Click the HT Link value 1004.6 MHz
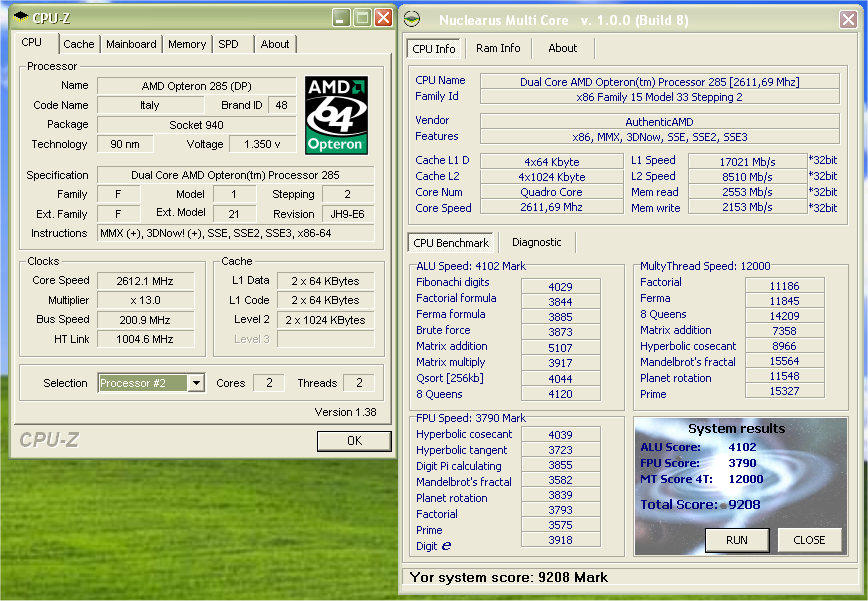868x601 pixels. pyautogui.click(x=145, y=339)
